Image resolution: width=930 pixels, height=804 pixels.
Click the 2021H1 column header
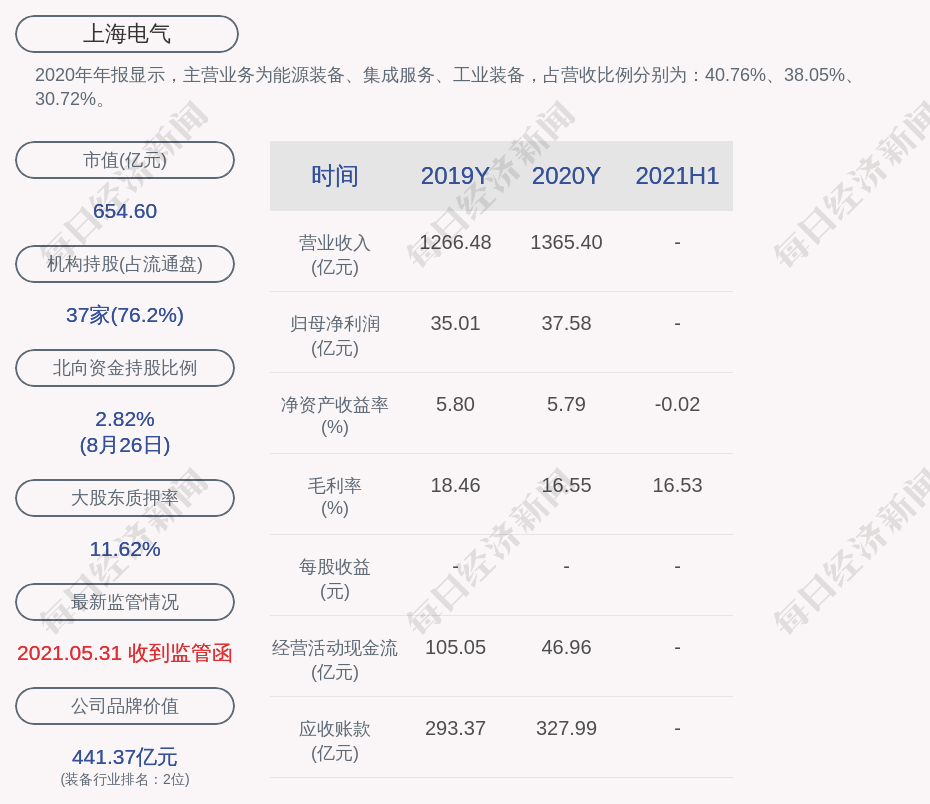pyautogui.click(x=677, y=176)
